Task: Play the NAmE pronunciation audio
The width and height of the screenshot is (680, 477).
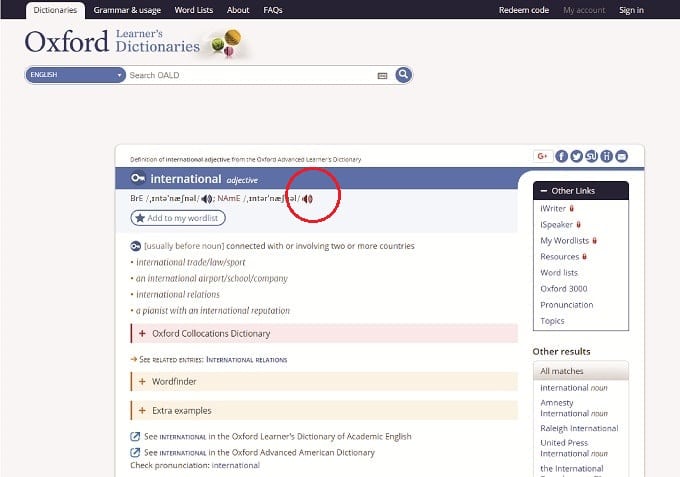Action: point(307,199)
